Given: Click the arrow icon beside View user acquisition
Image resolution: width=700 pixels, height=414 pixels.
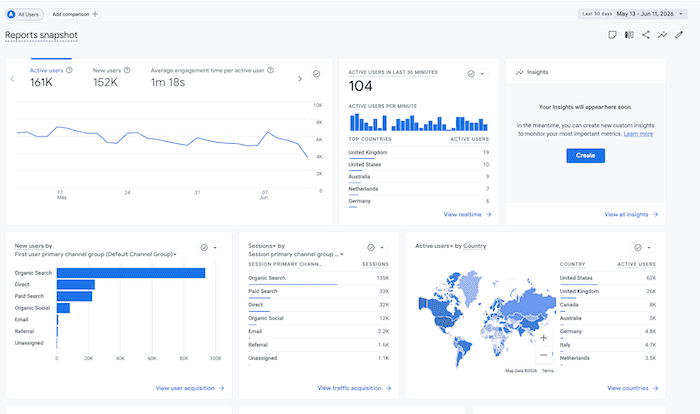Looking at the screenshot, I should click(221, 388).
